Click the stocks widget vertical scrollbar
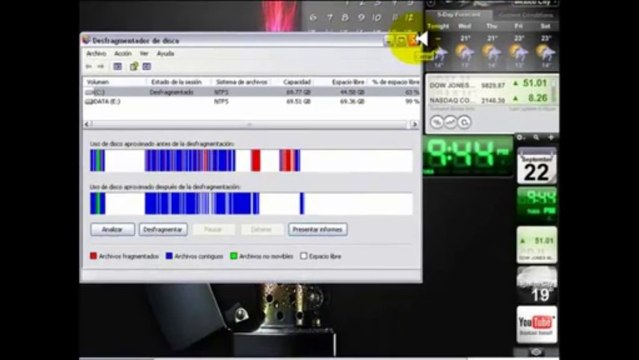This screenshot has height=360, width=639. click(554, 90)
